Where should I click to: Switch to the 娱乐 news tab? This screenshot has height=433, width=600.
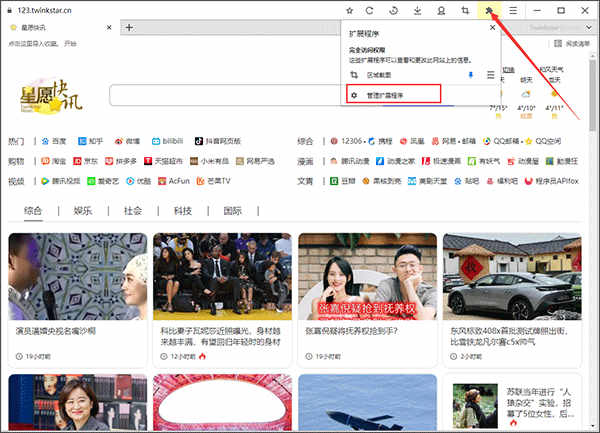click(83, 211)
